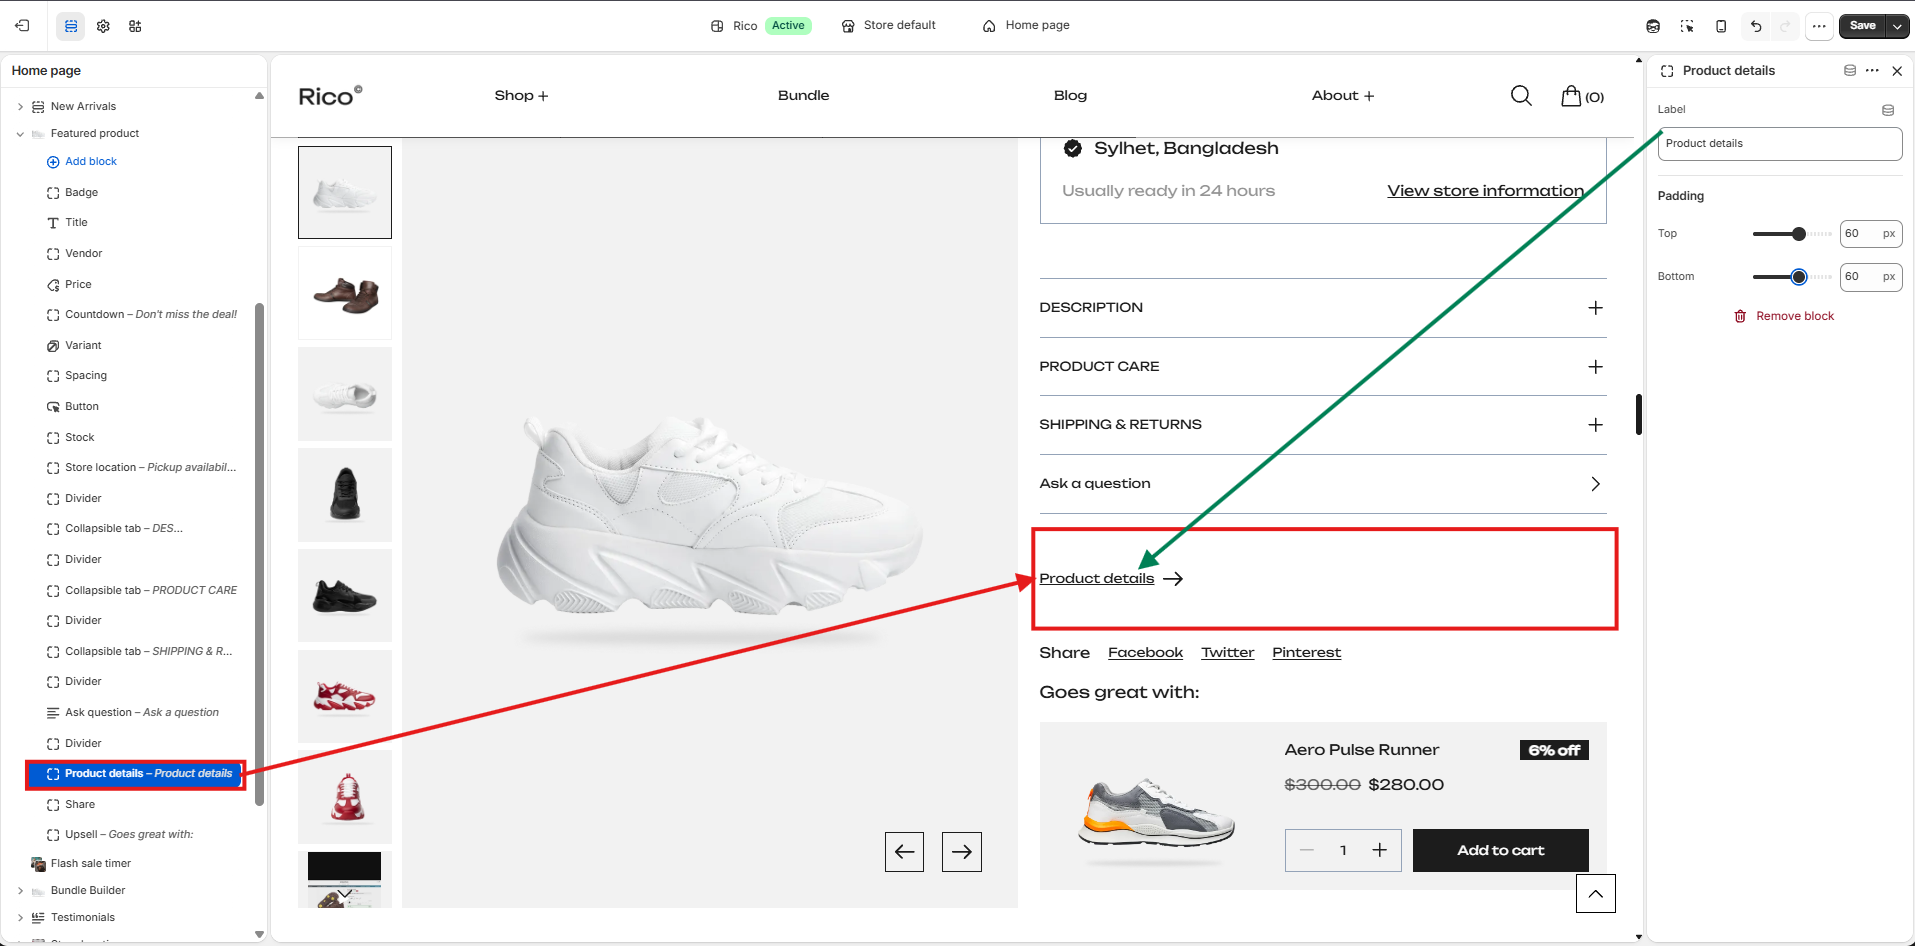
Task: Select the Vendor block
Action: coord(84,254)
